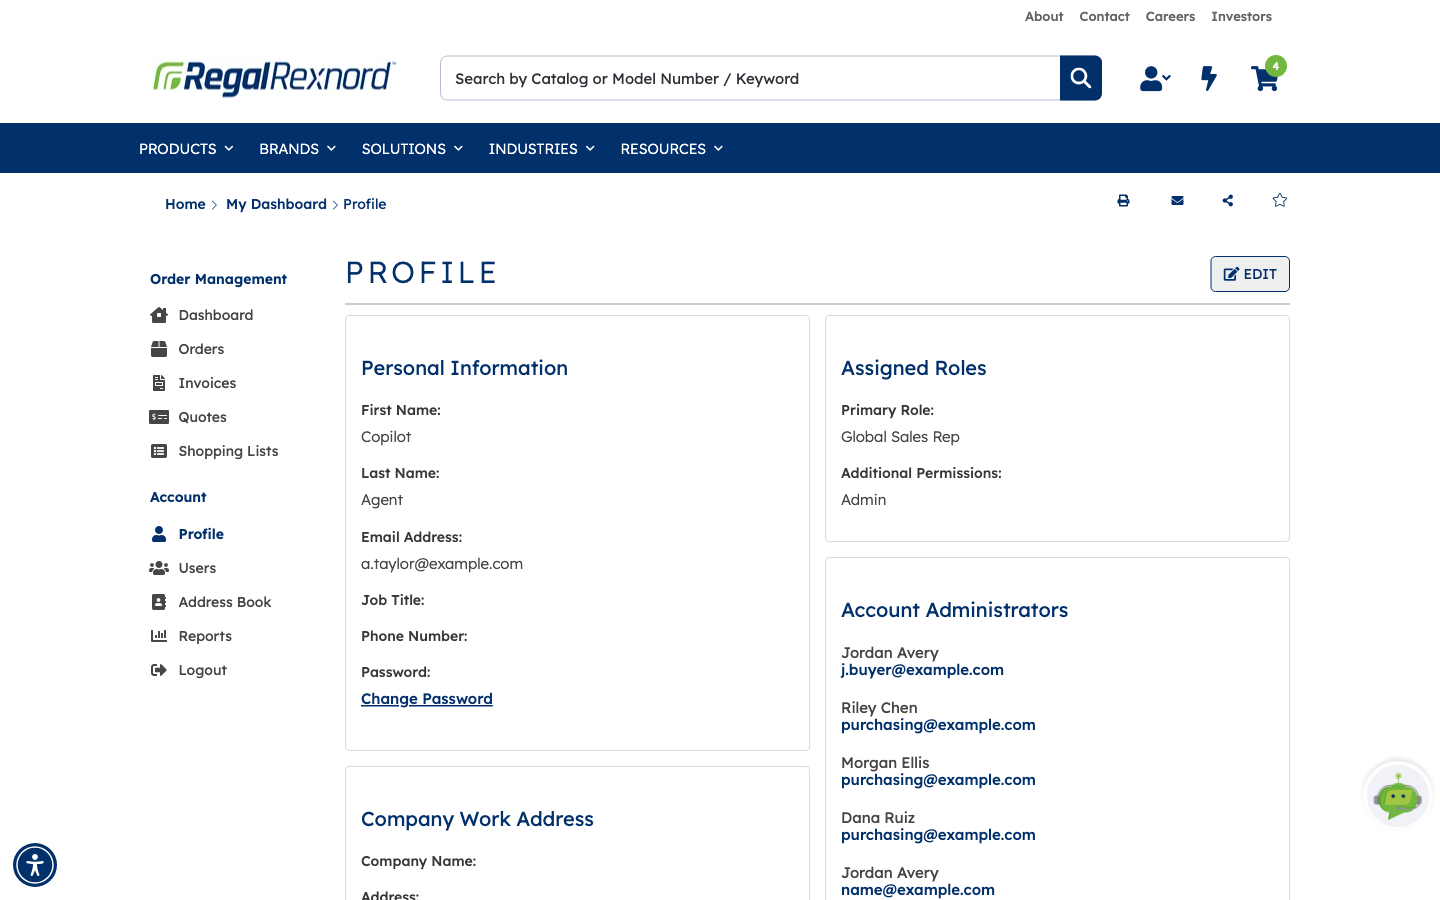Open the Contact link in top bar
Viewport: 1440px width, 900px height.
click(1104, 17)
